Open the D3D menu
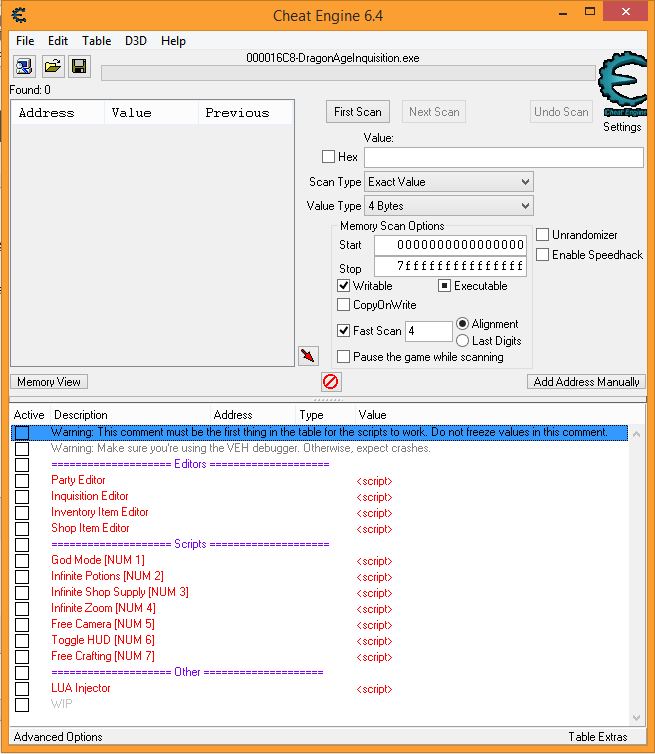Viewport: 655px width, 754px height. 136,41
